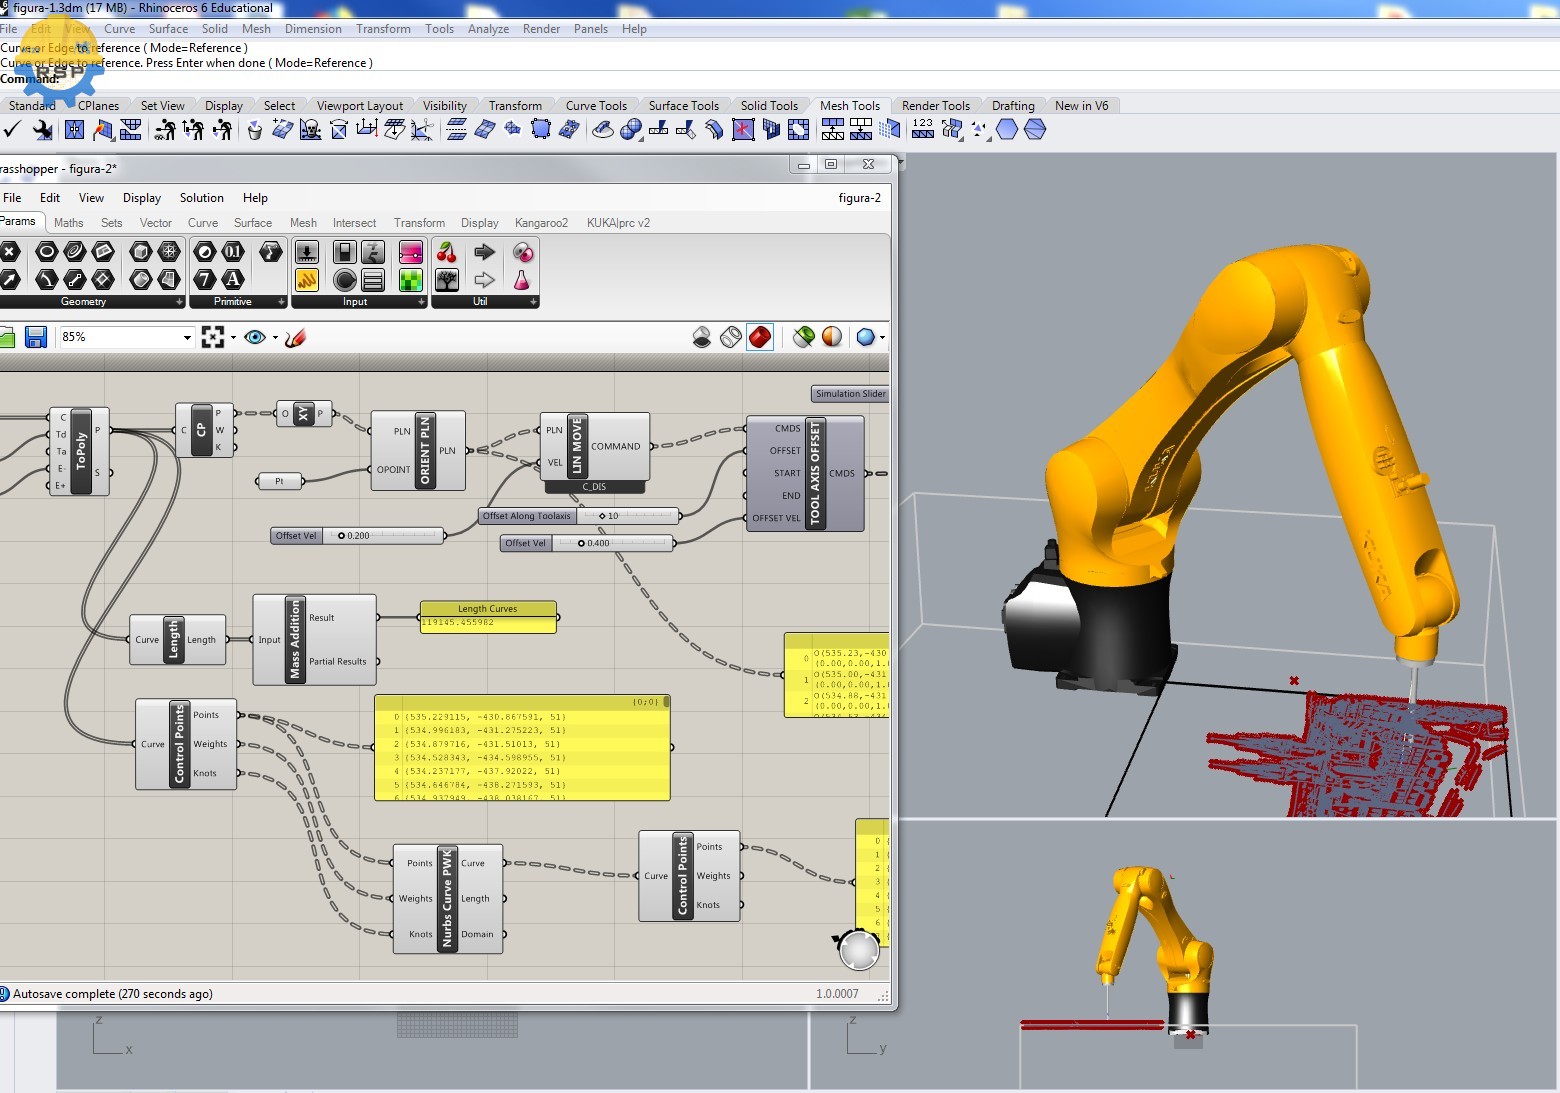Select the Drafting toolbar tab
Viewport: 1560px width, 1093px height.
[x=1013, y=106]
